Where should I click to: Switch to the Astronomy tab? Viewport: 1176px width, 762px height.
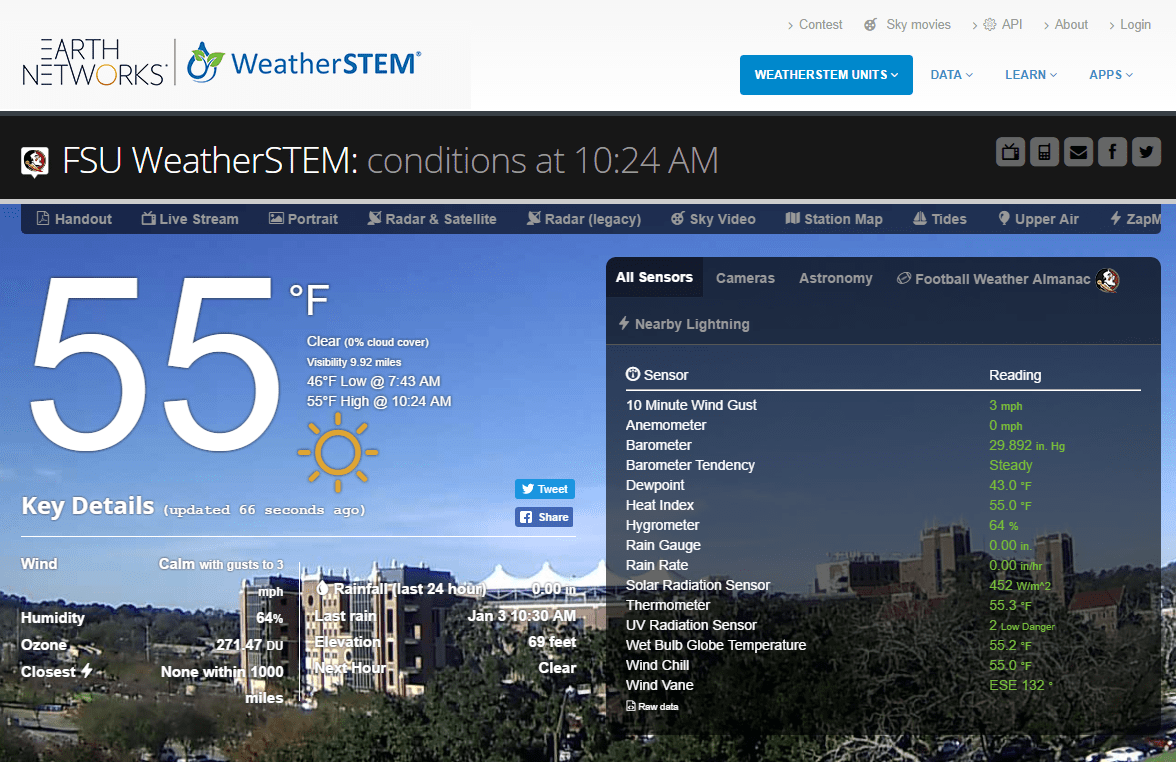click(836, 278)
